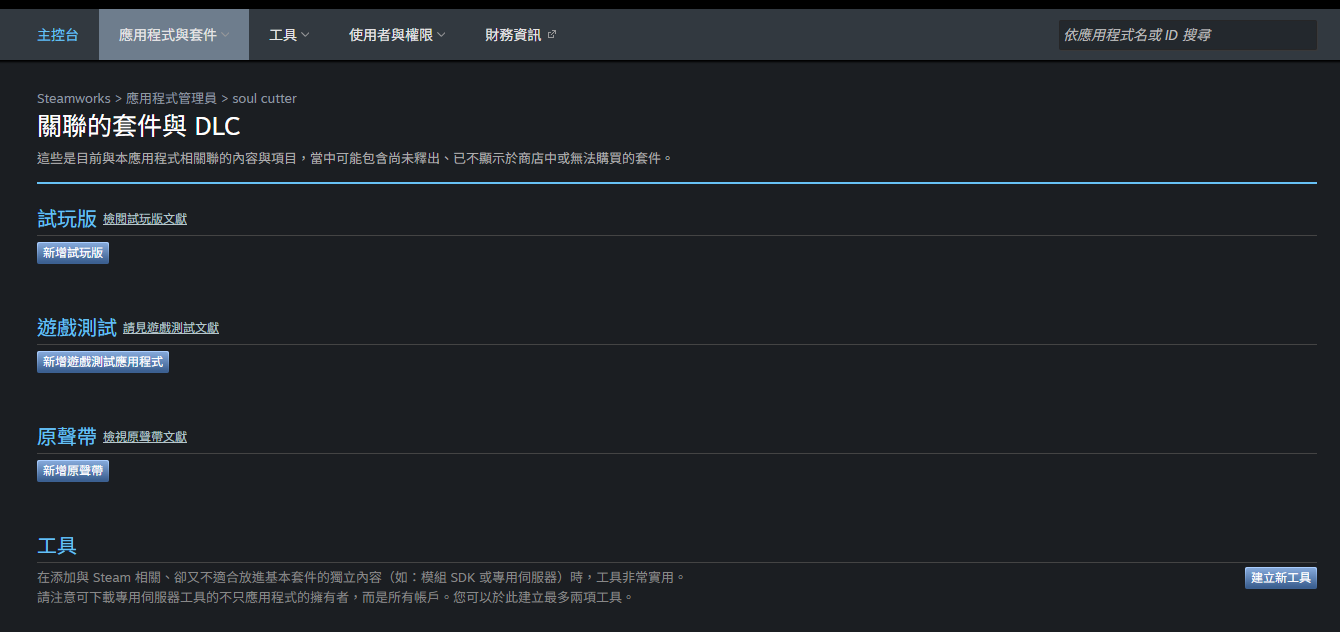Open the 檢閱試玩版文獻 documentation link
Image resolution: width=1340 pixels, height=632 pixels.
coord(146,218)
